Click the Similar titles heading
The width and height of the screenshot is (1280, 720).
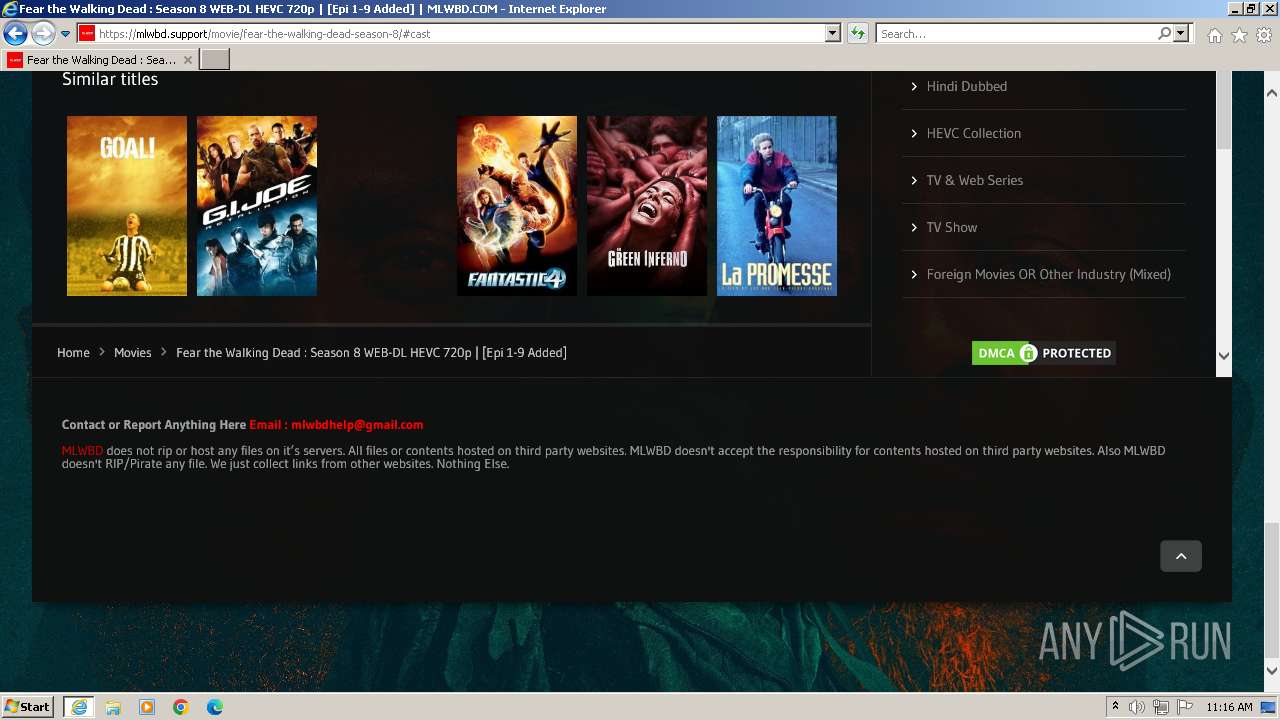point(110,79)
